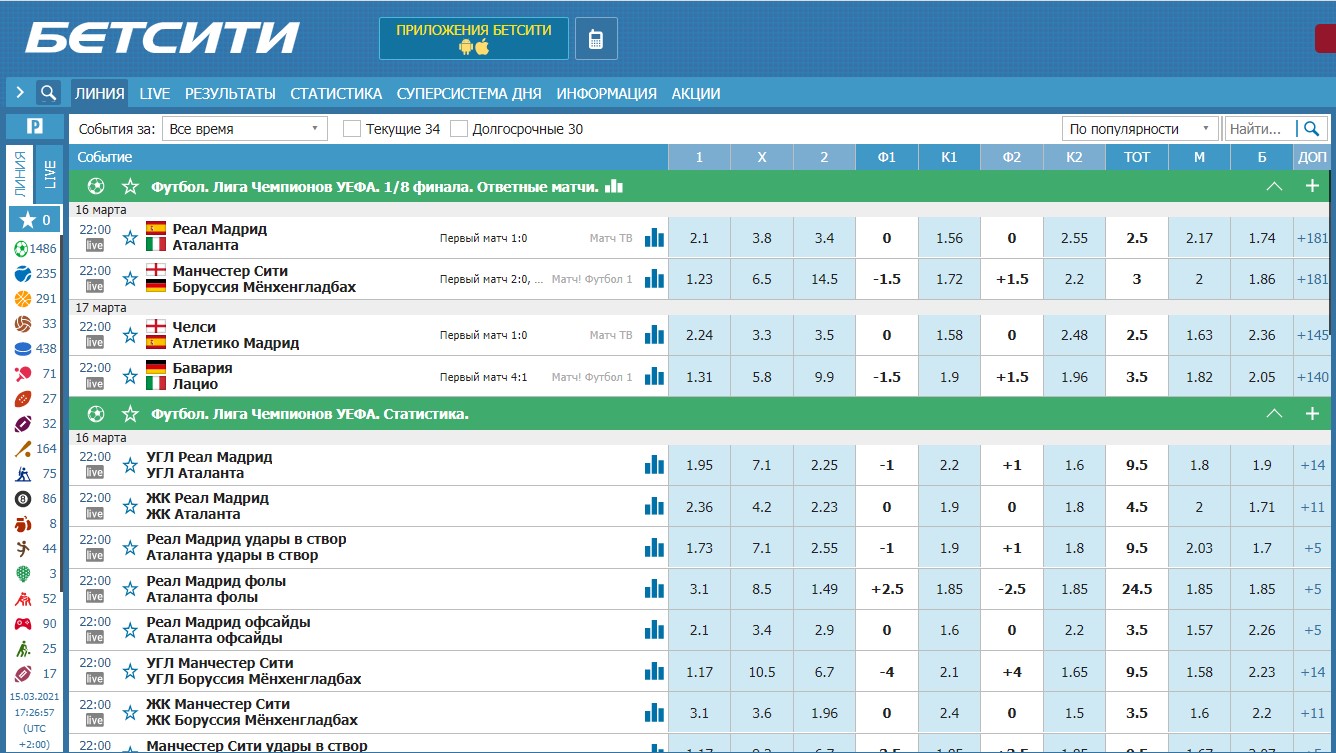Viewport: 1336px width, 753px height.
Task: Pick odds 2.1 for Реал Мадрид win versus Аталанта
Action: (699, 238)
